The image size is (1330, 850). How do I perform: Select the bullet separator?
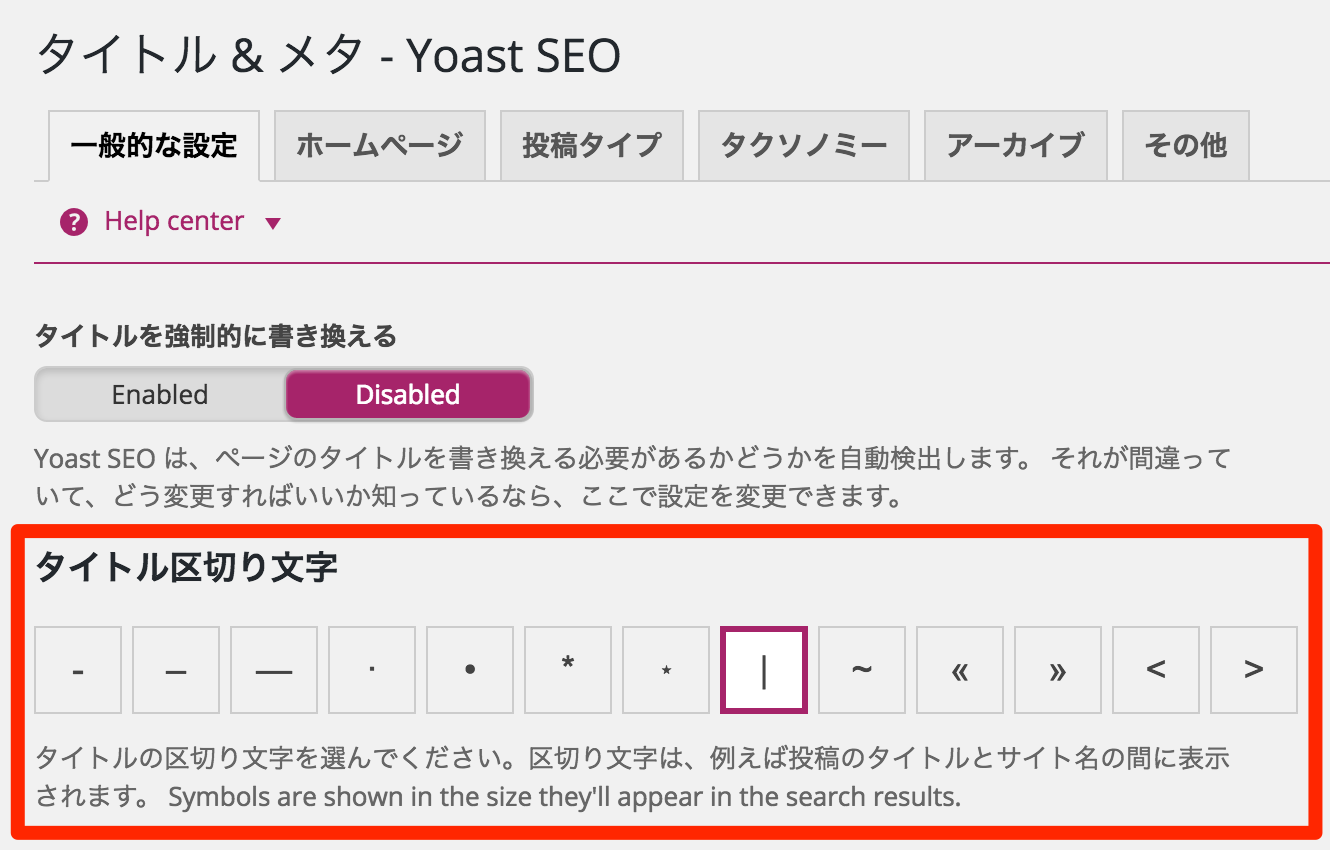pyautogui.click(x=470, y=670)
